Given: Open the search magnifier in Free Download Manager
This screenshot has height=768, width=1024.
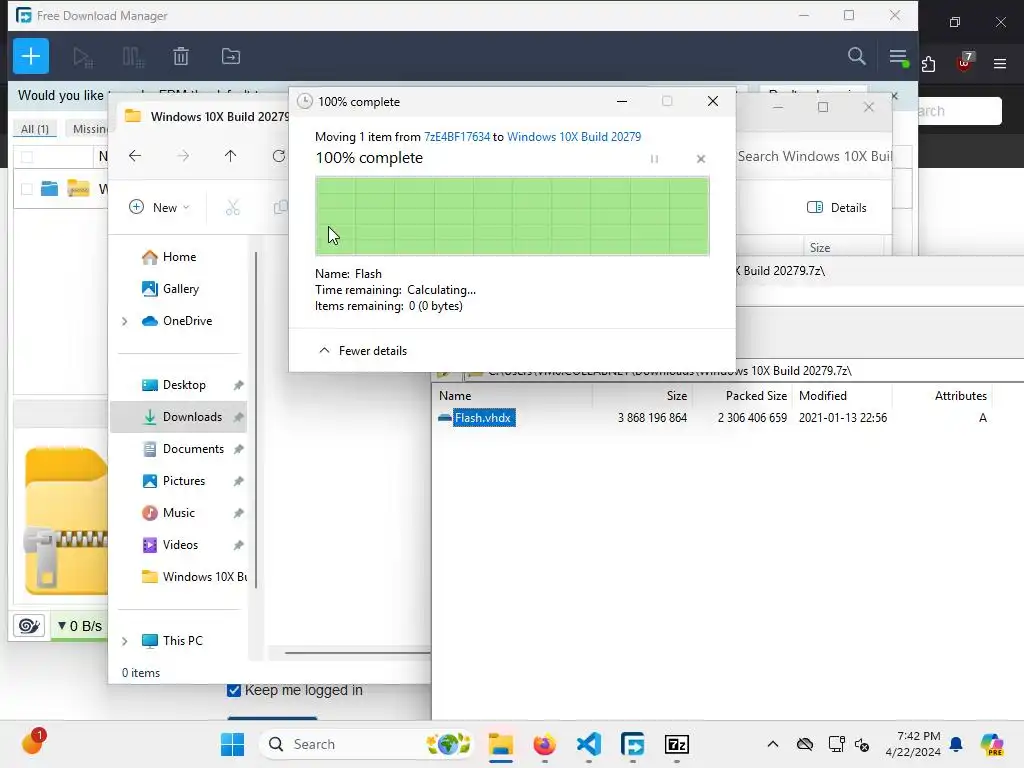Looking at the screenshot, I should (857, 56).
